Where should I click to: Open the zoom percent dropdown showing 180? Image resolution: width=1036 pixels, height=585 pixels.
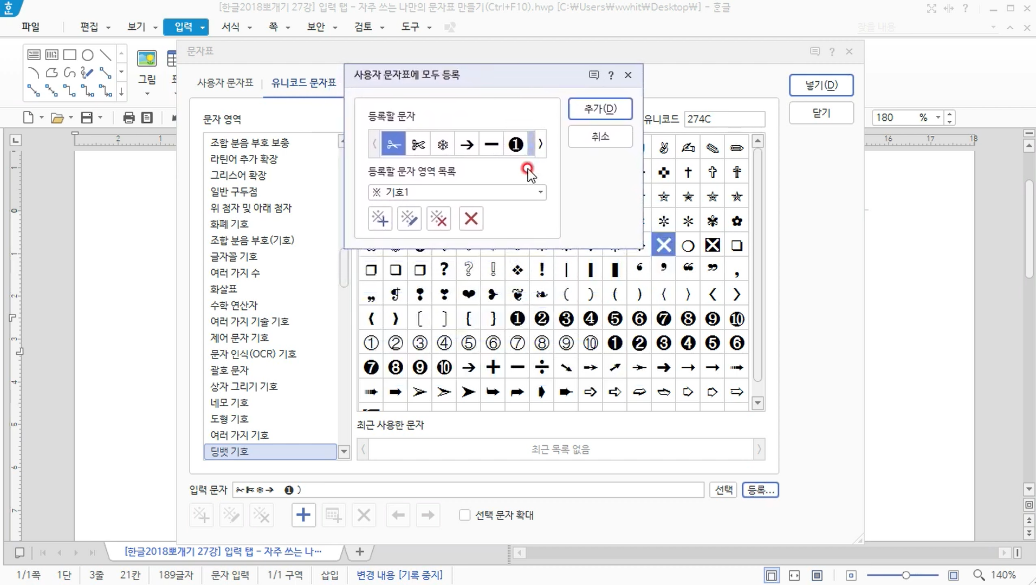[938, 118]
